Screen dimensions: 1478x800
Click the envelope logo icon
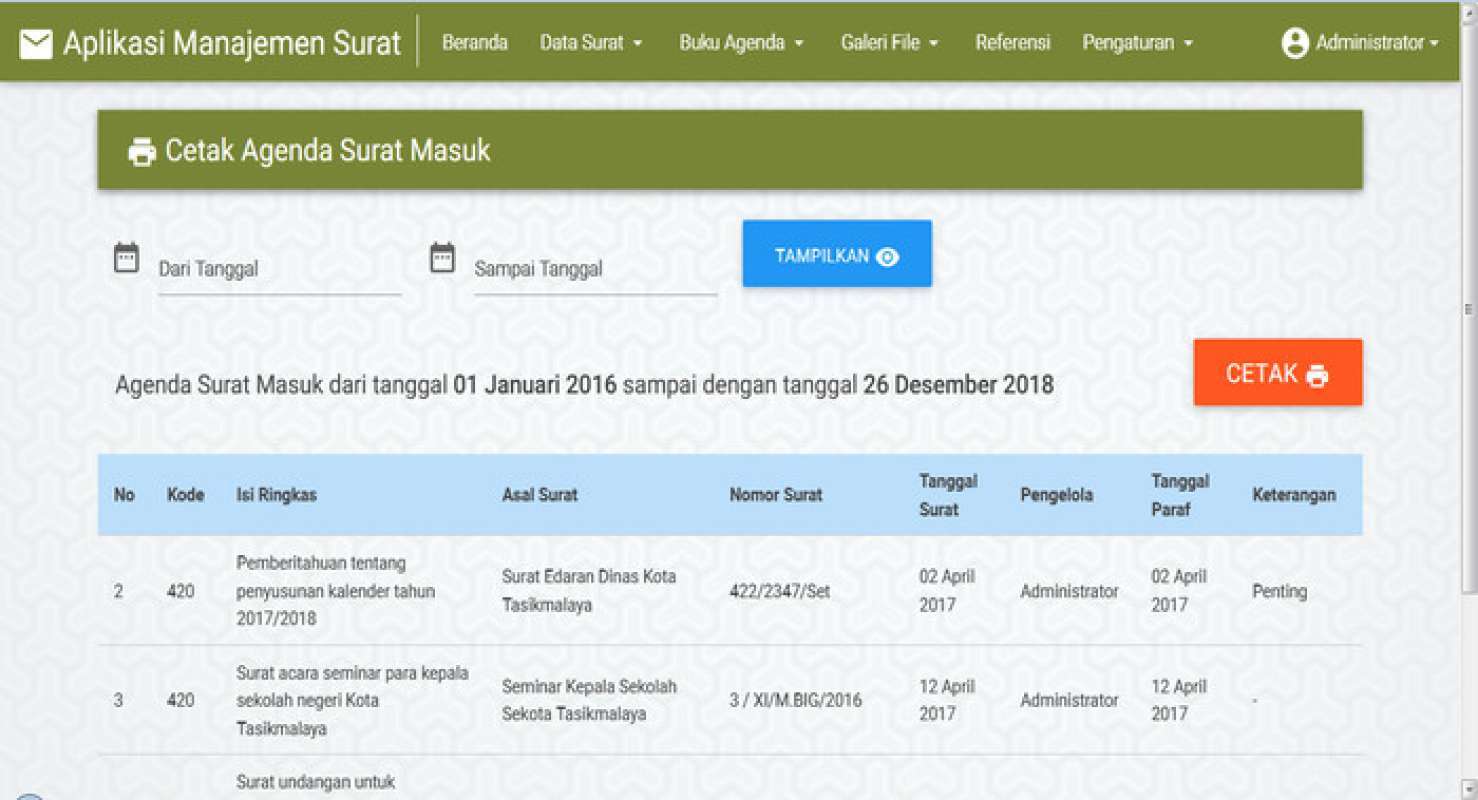38,42
